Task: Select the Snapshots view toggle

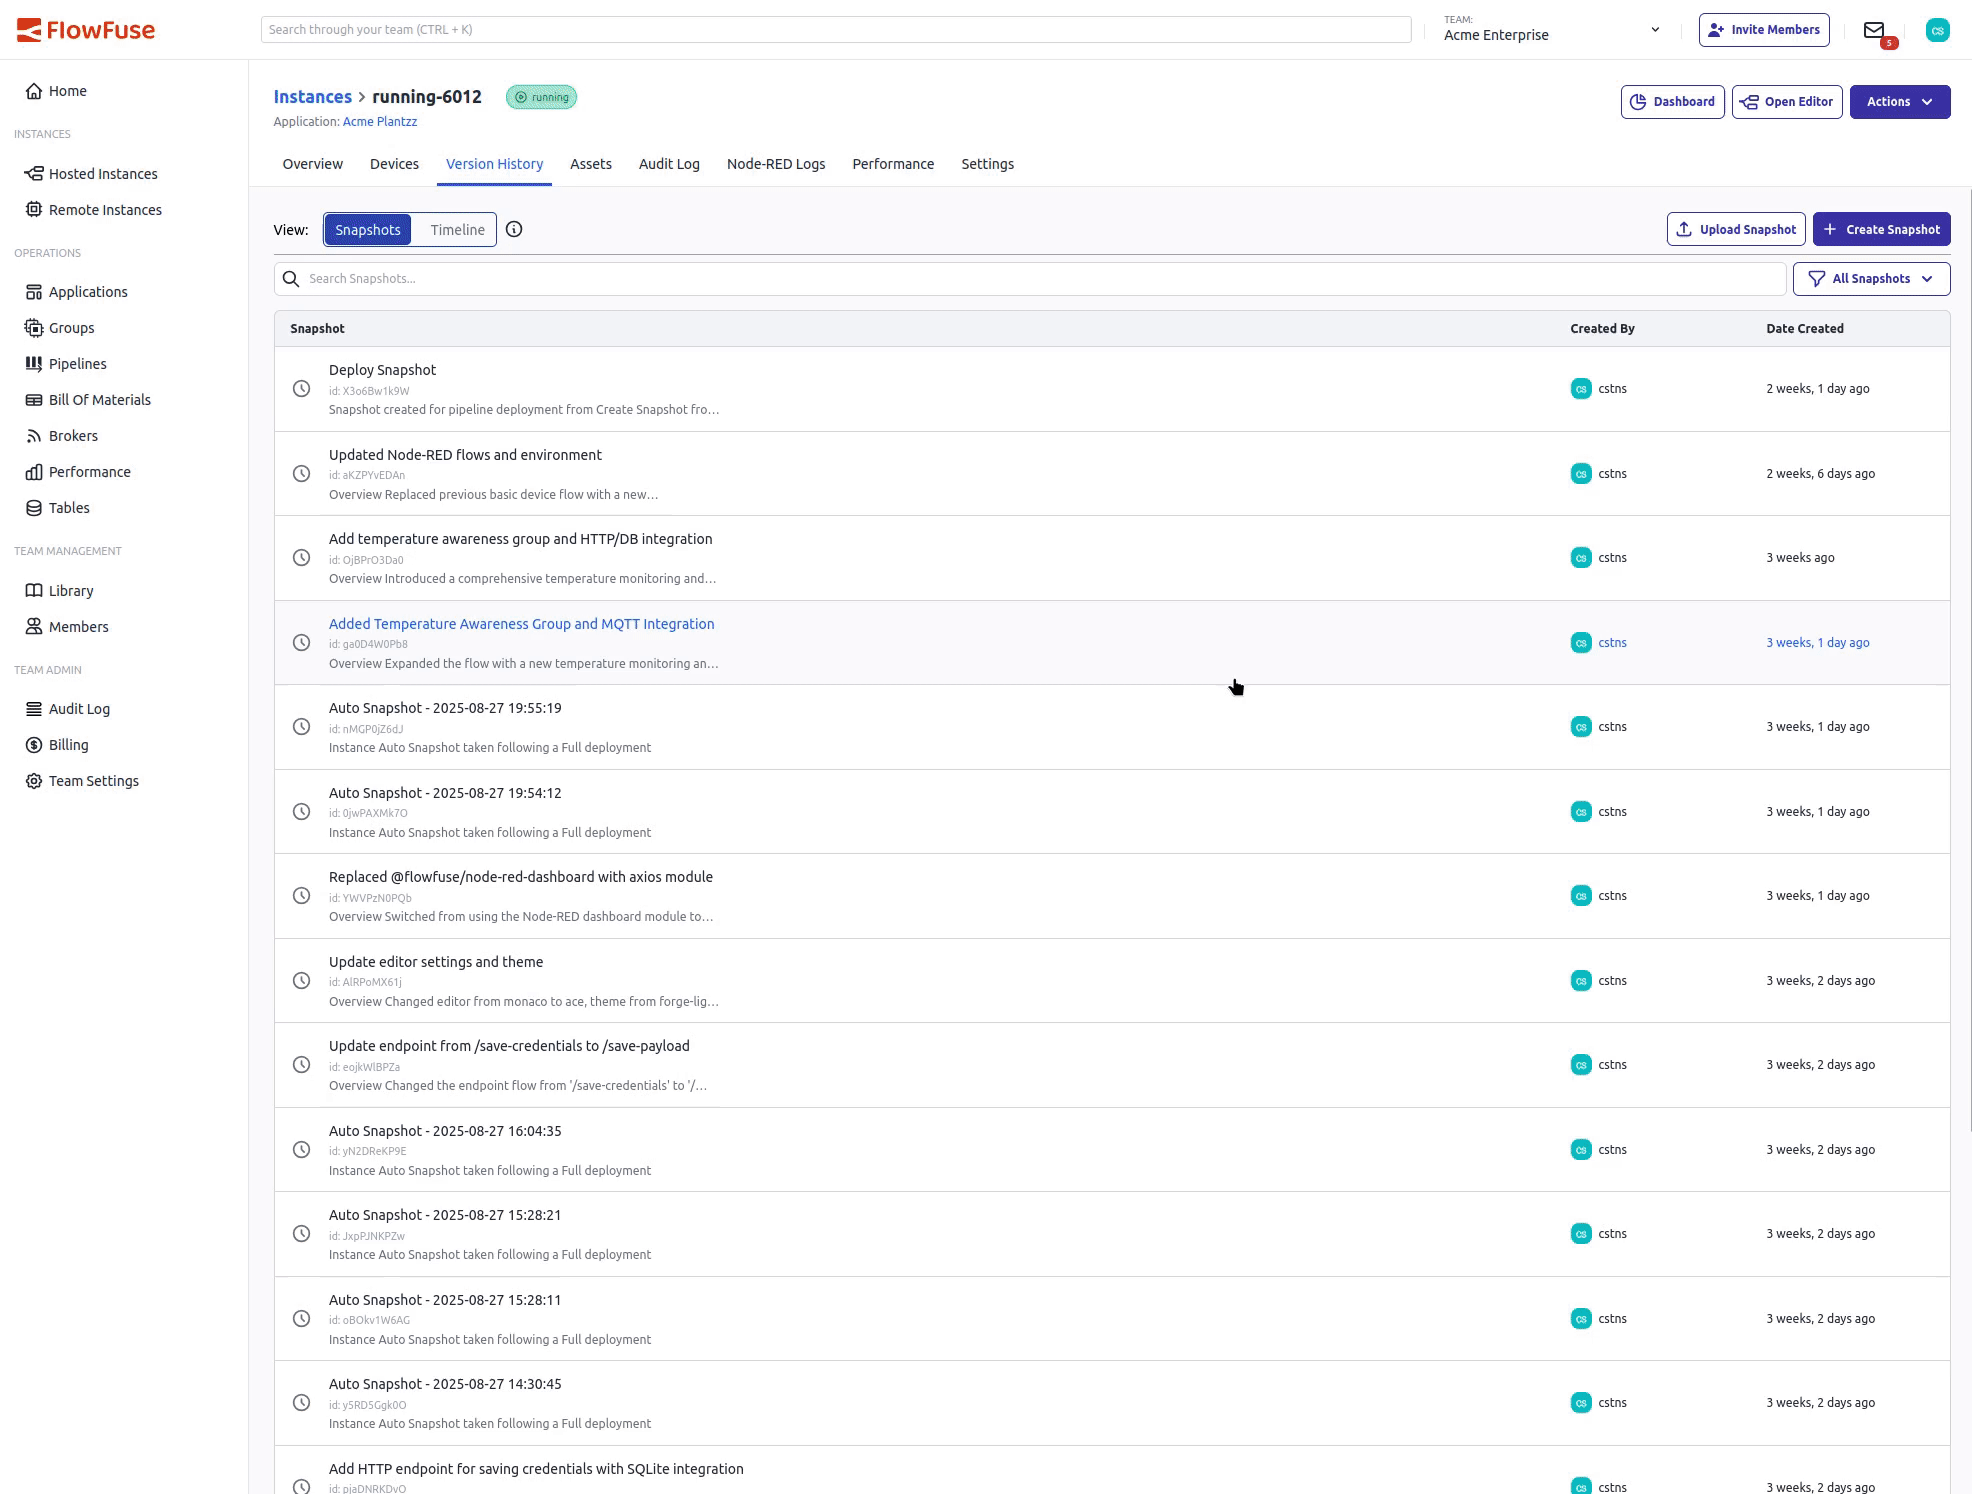Action: pos(367,229)
